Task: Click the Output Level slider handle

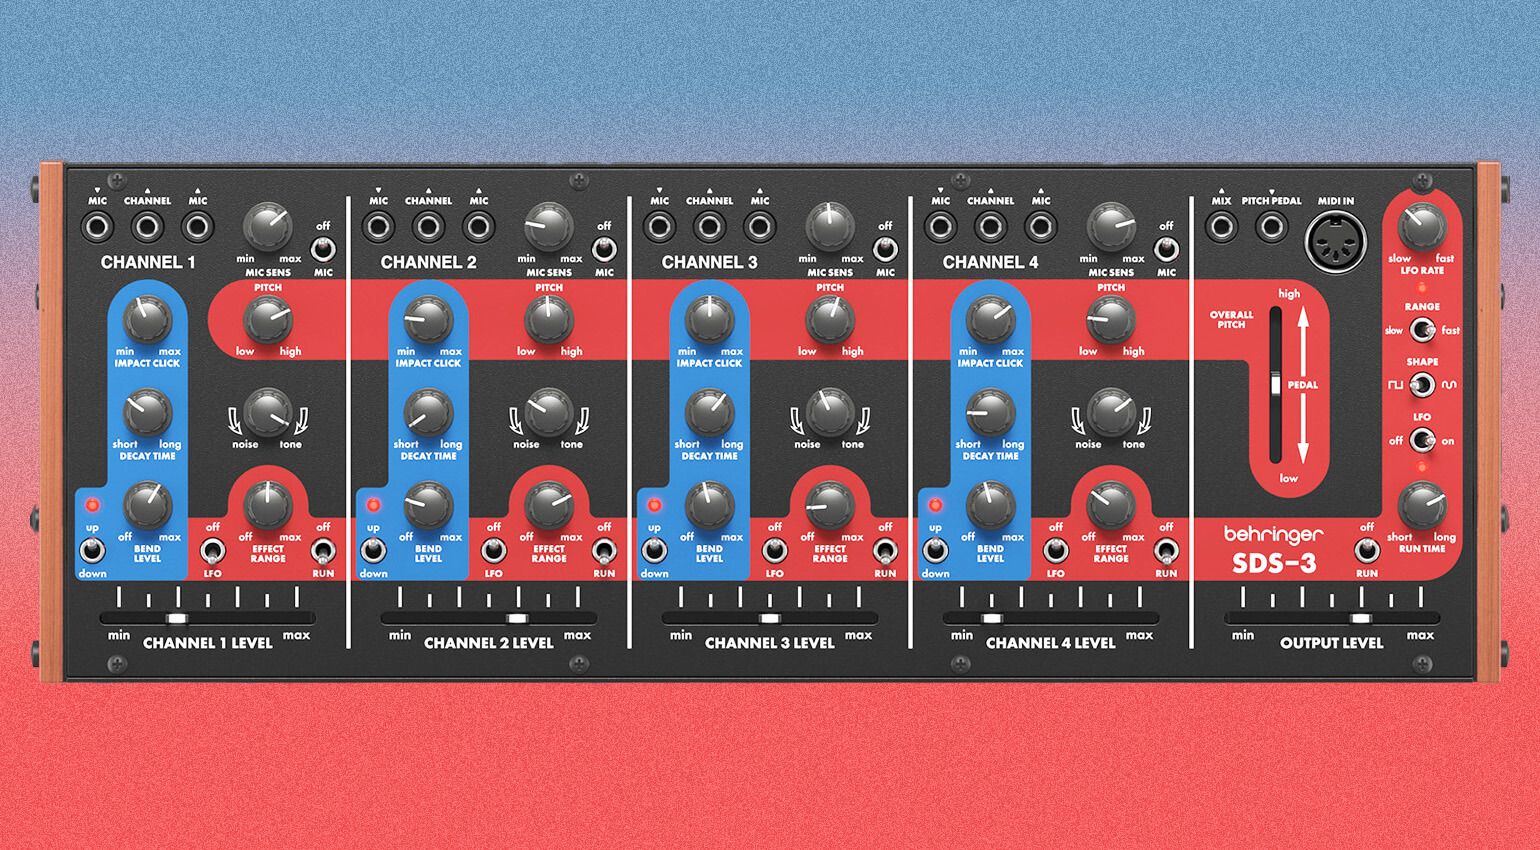Action: (x=1360, y=619)
